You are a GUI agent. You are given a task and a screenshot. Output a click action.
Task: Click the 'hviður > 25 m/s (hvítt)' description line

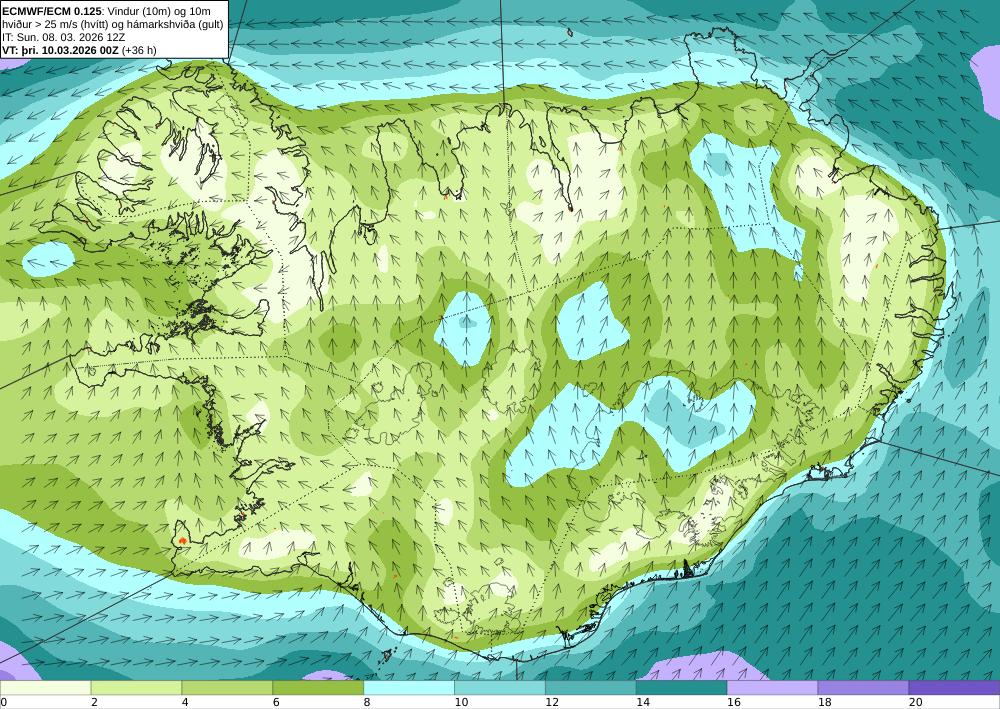coord(112,24)
